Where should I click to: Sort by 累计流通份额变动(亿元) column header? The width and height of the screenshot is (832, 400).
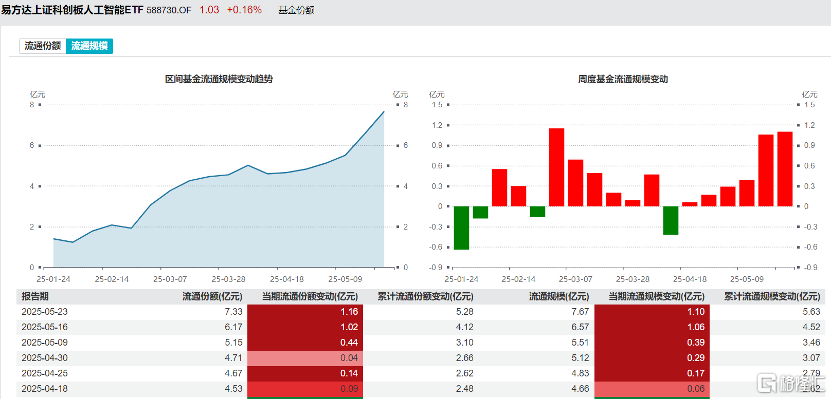coord(425,297)
